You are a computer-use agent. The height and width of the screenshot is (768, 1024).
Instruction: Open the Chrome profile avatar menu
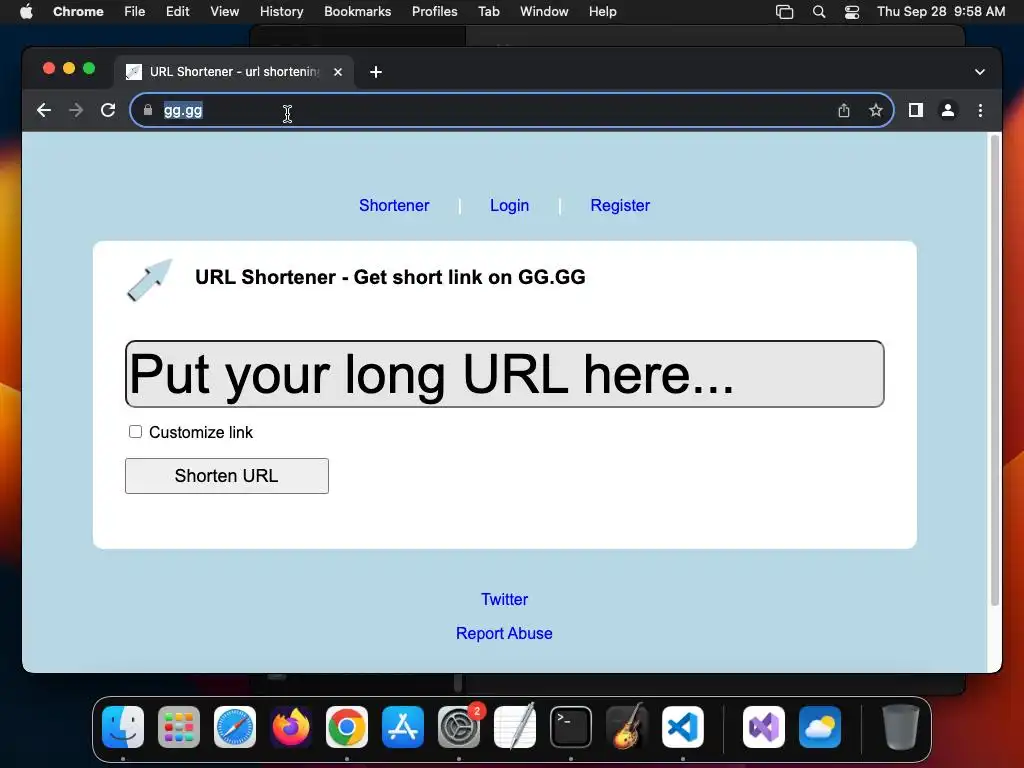(948, 110)
